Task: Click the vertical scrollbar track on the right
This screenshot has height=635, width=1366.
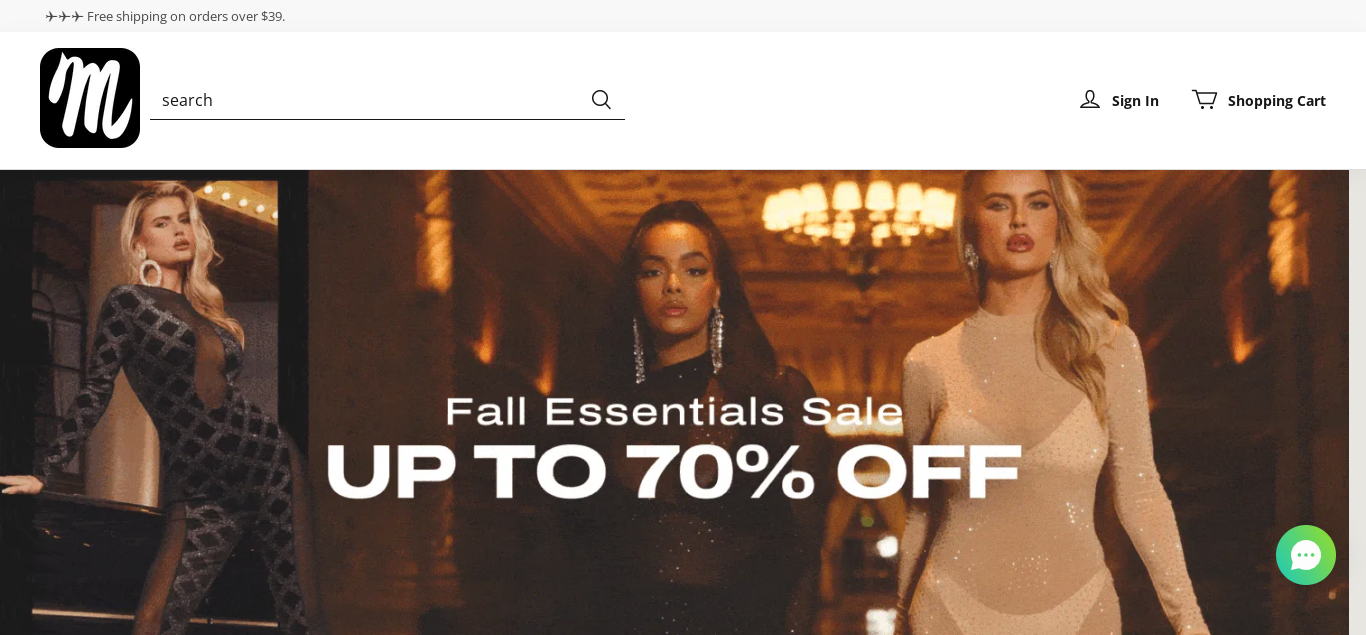Action: [x=1357, y=402]
